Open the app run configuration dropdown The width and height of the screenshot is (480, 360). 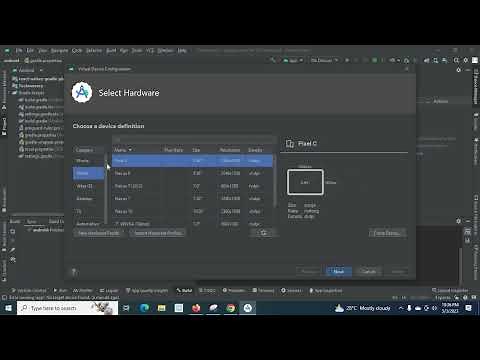click(293, 60)
